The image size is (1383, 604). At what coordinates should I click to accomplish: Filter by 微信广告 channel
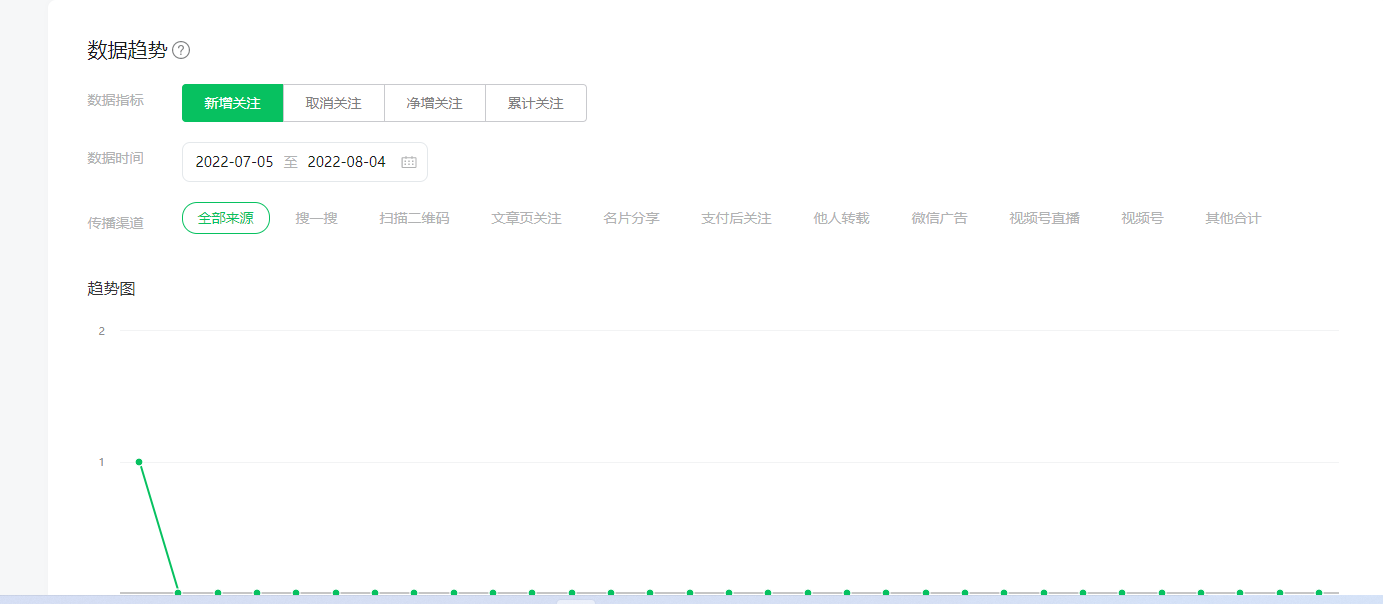pos(940,218)
